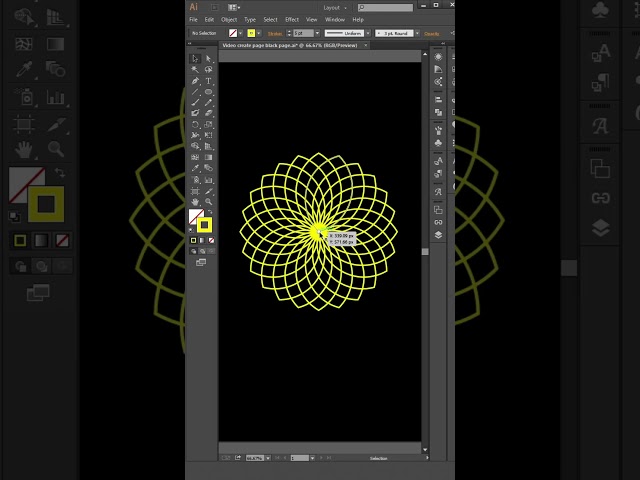The height and width of the screenshot is (480, 640).
Task: Open the zoom level dropdown in status bar
Action: [268, 458]
